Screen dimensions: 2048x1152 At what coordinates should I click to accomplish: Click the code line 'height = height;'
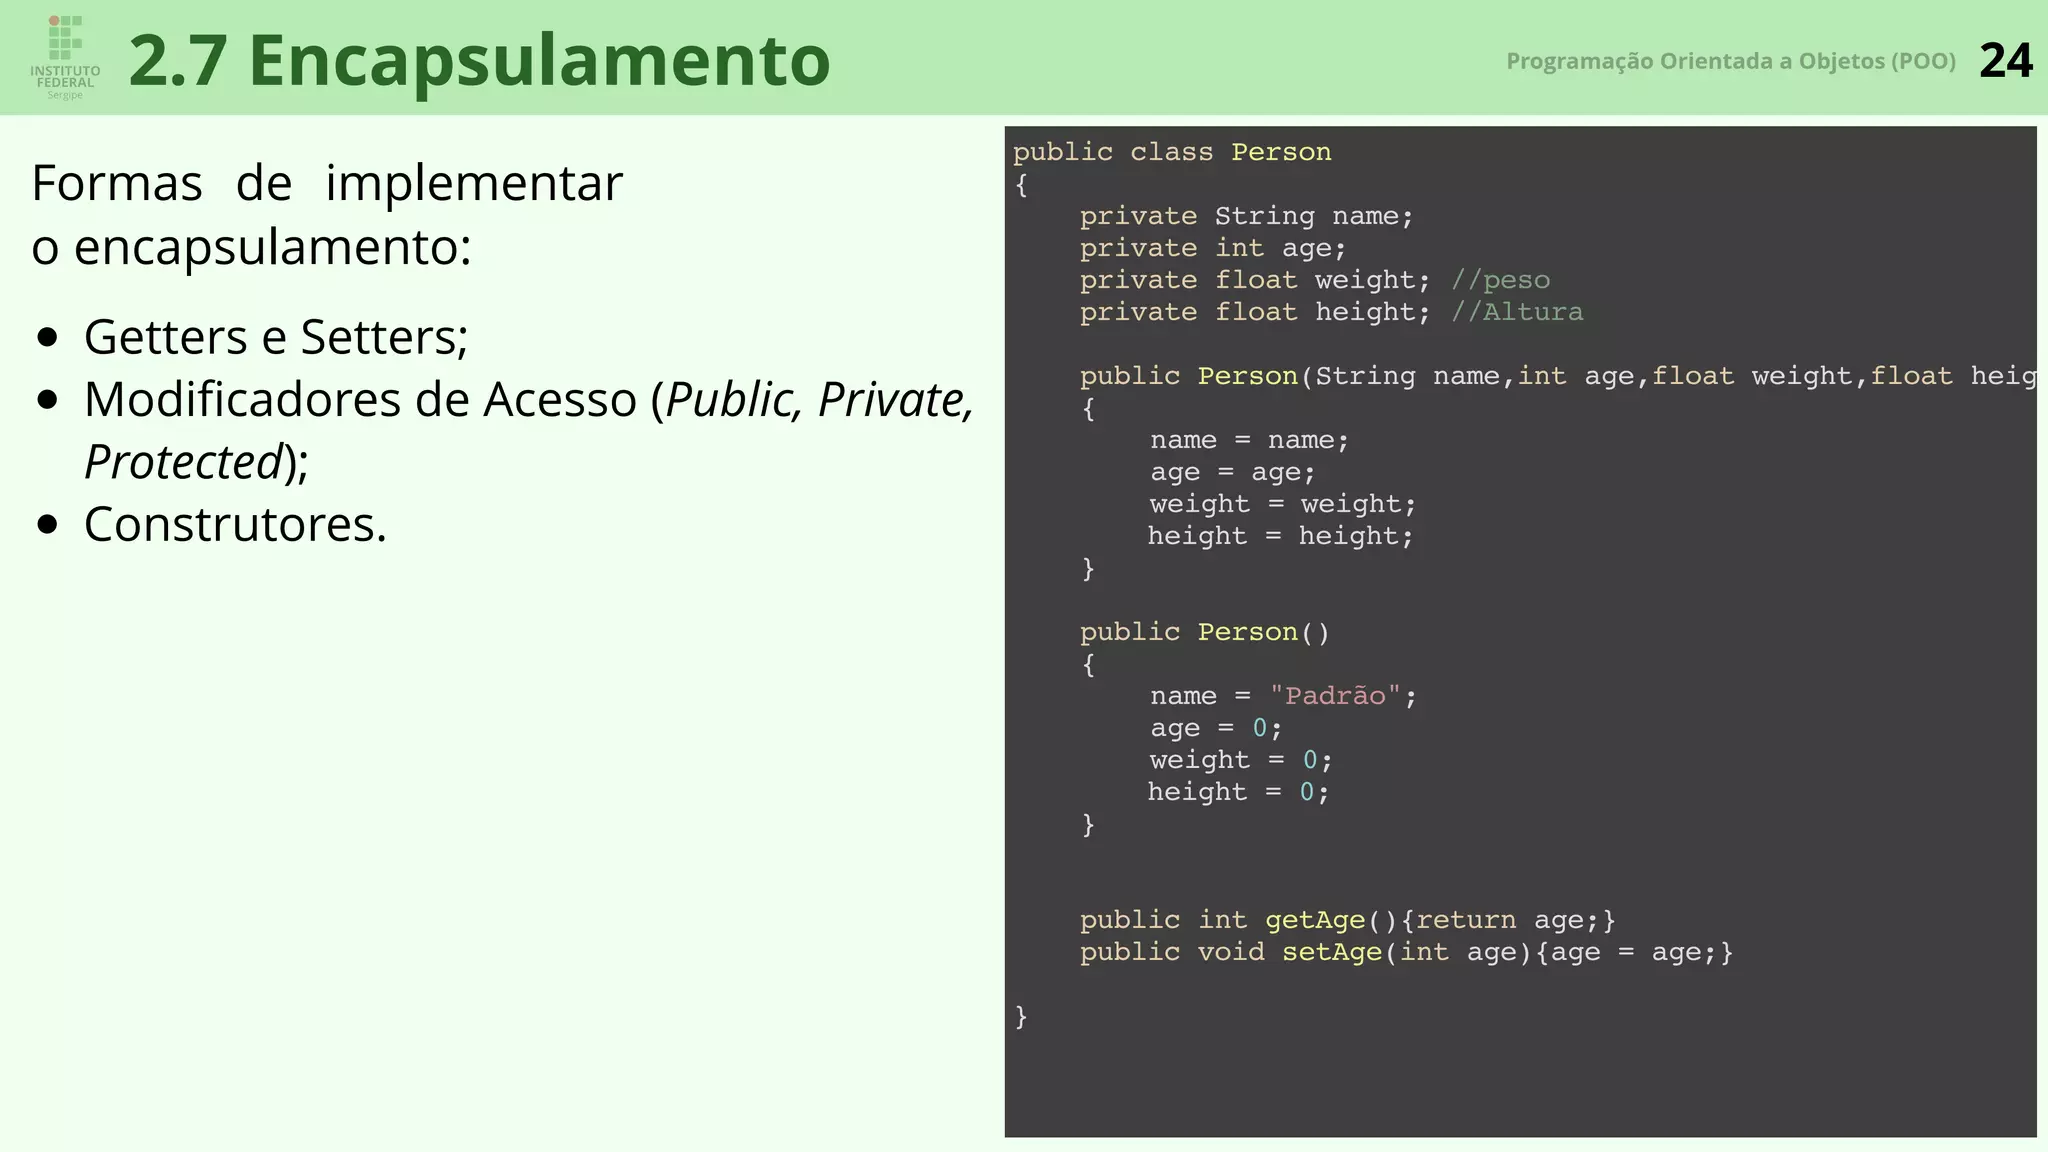coord(1280,536)
